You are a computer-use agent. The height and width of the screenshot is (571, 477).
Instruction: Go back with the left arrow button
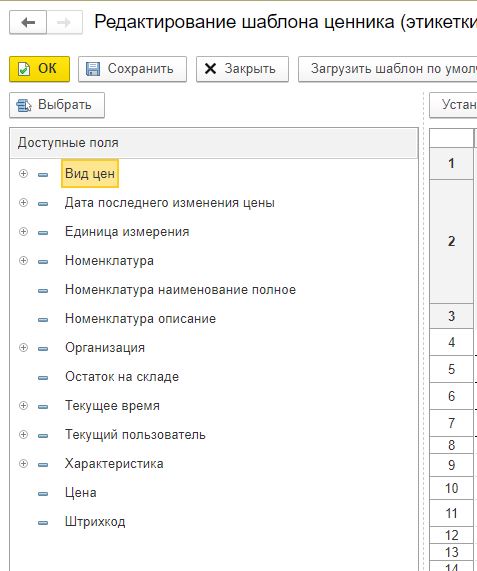tap(28, 23)
